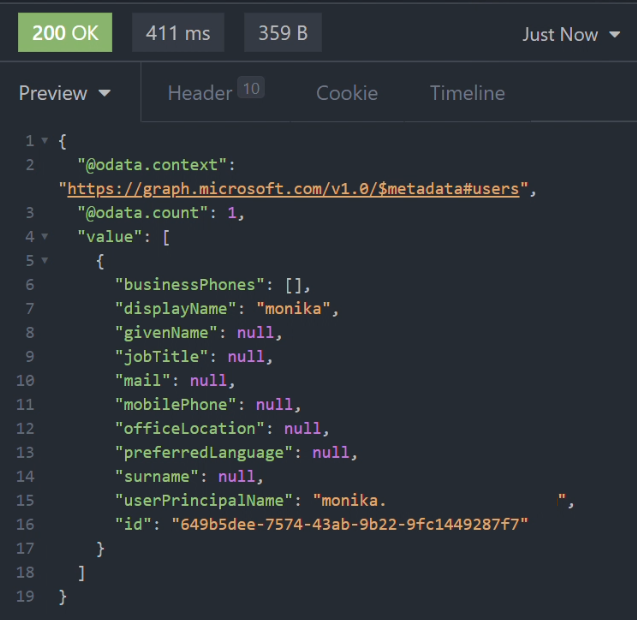Switch to the Timeline tab
The width and height of the screenshot is (637, 620).
[467, 93]
